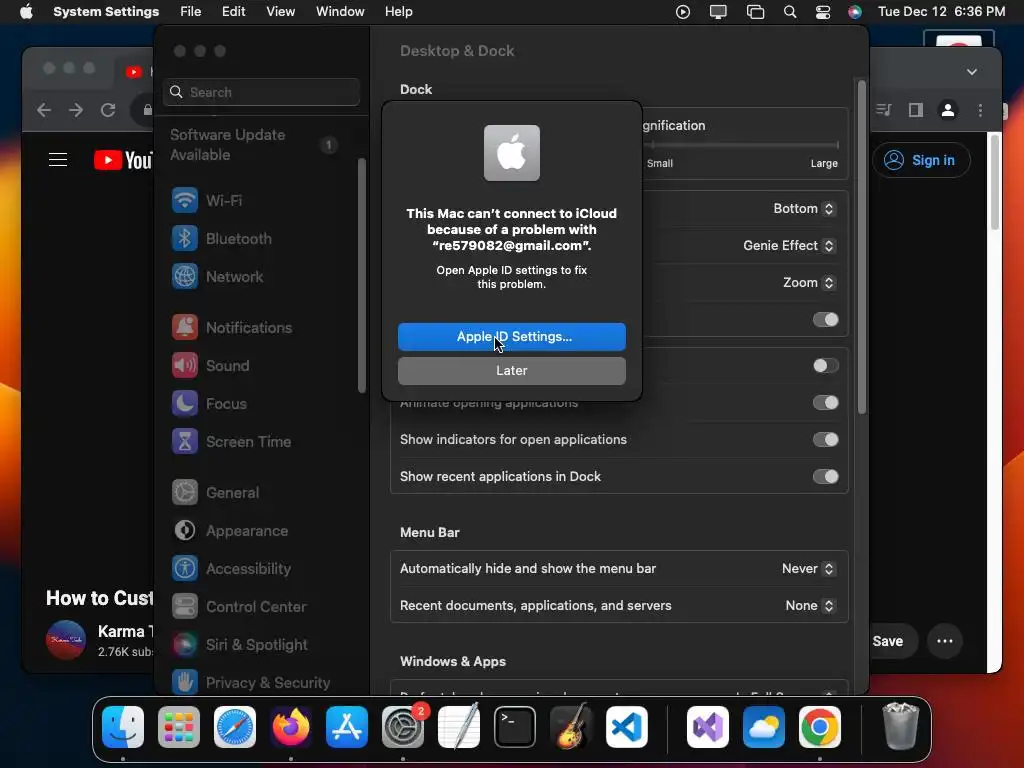1024x768 pixels.
Task: Adjust the Magnification slider
Action: (x=742, y=144)
